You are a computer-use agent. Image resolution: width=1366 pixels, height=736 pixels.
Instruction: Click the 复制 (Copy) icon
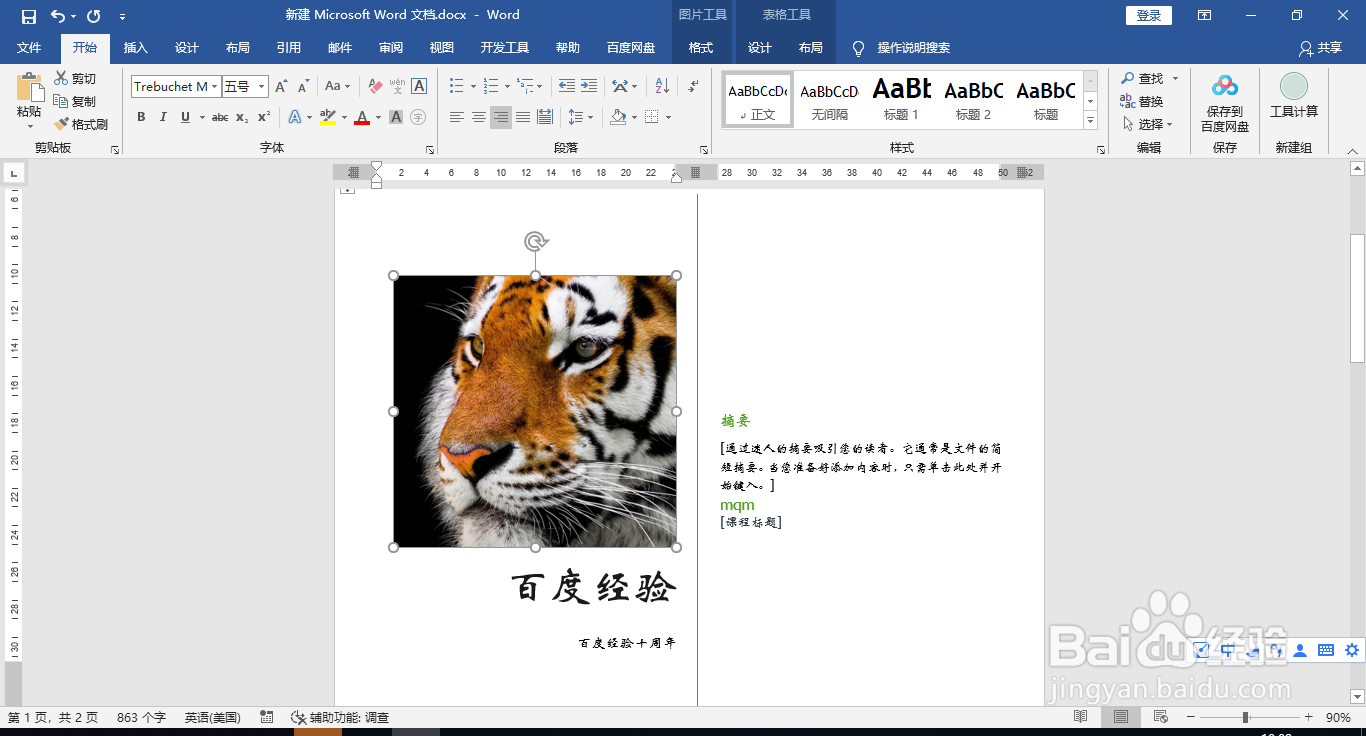click(61, 101)
